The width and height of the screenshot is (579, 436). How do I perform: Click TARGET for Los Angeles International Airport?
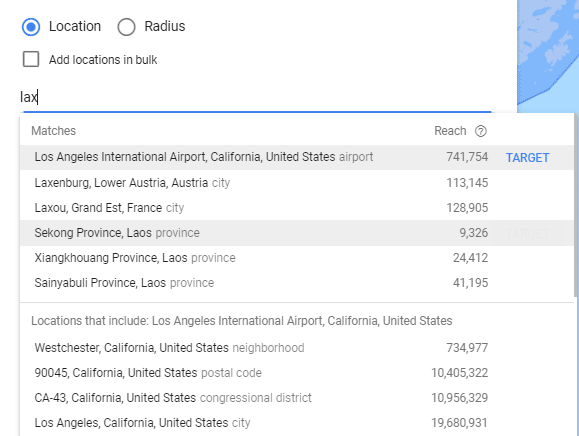tap(527, 158)
